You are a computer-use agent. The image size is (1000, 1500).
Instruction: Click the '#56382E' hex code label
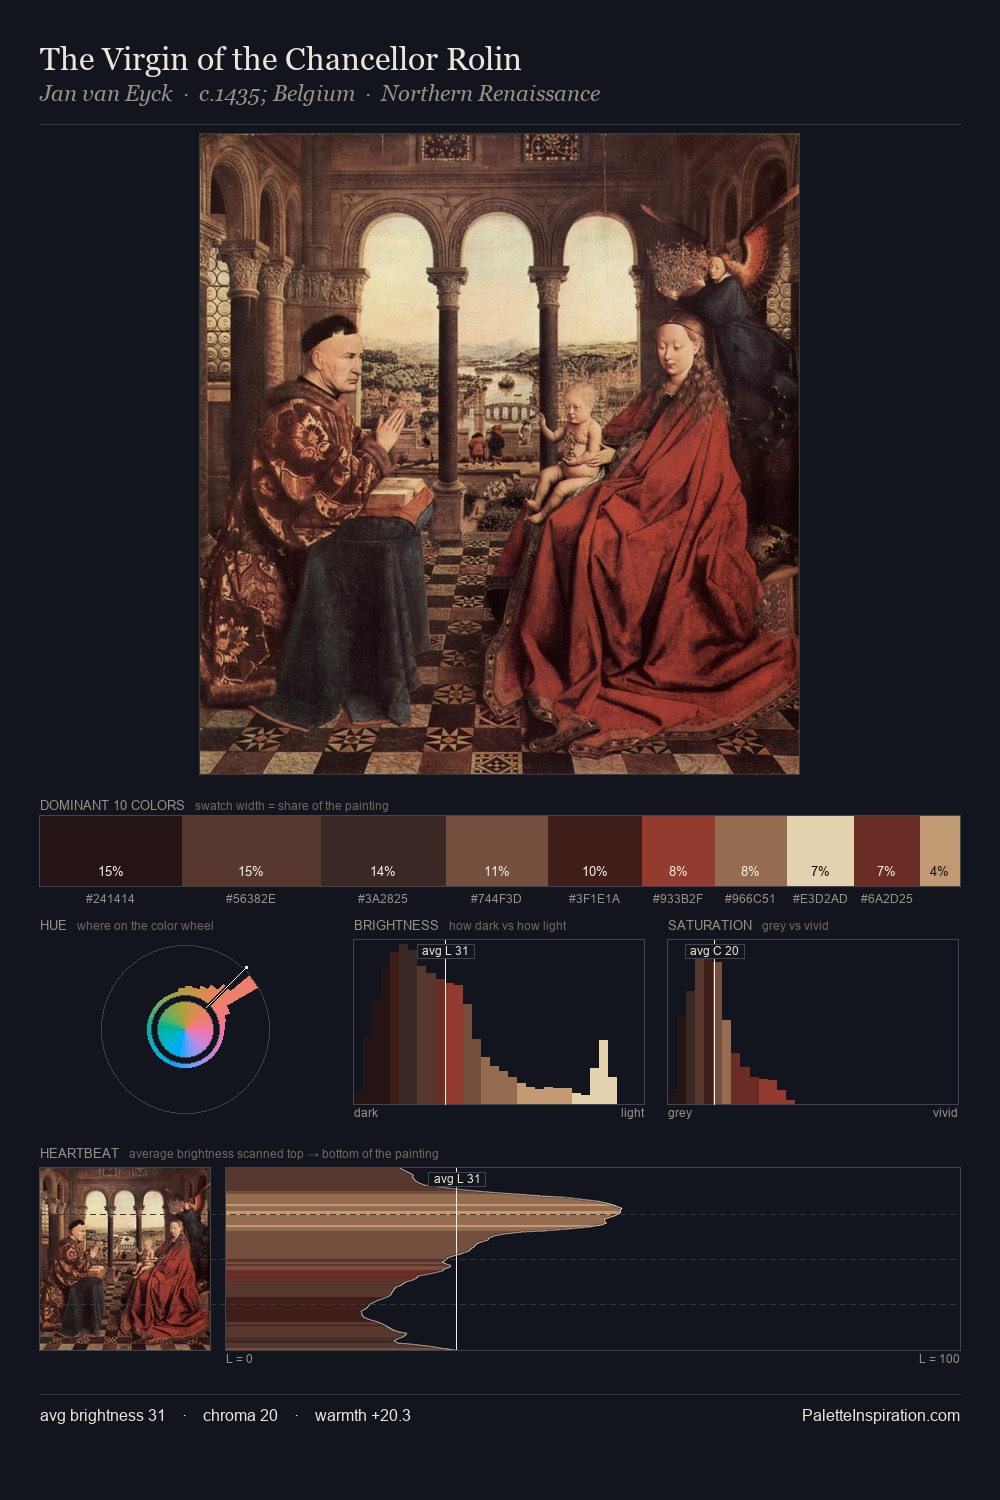[x=251, y=899]
